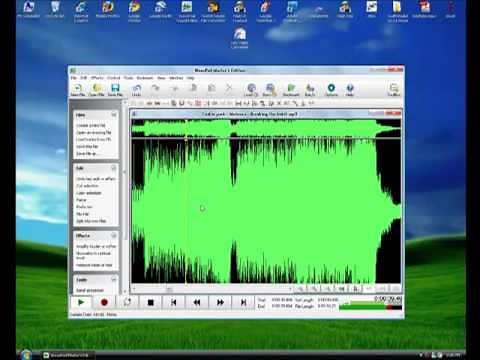Click the sidebar vertical scrollbar
The image size is (480, 360).
[124, 198]
